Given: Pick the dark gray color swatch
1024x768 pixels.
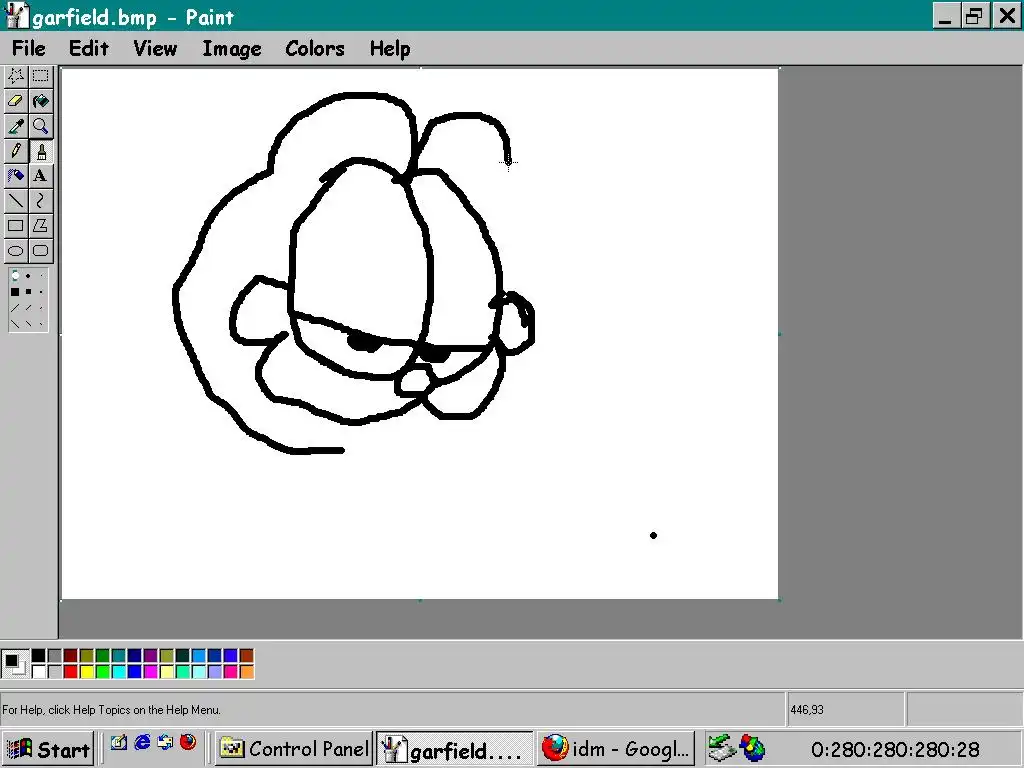Looking at the screenshot, I should 55,656.
